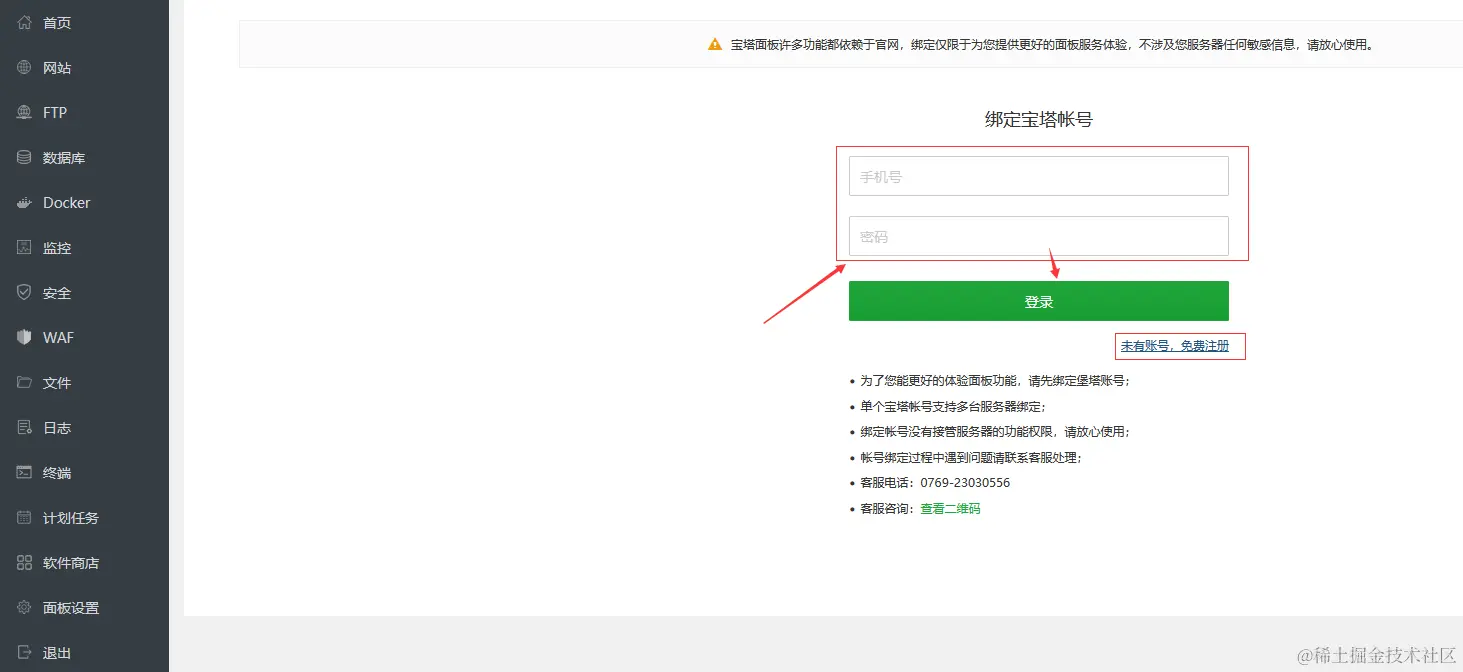This screenshot has height=672, width=1463.
Task: Click the 绑定帐号没有接管服务器的功能权限 line
Action: [995, 432]
